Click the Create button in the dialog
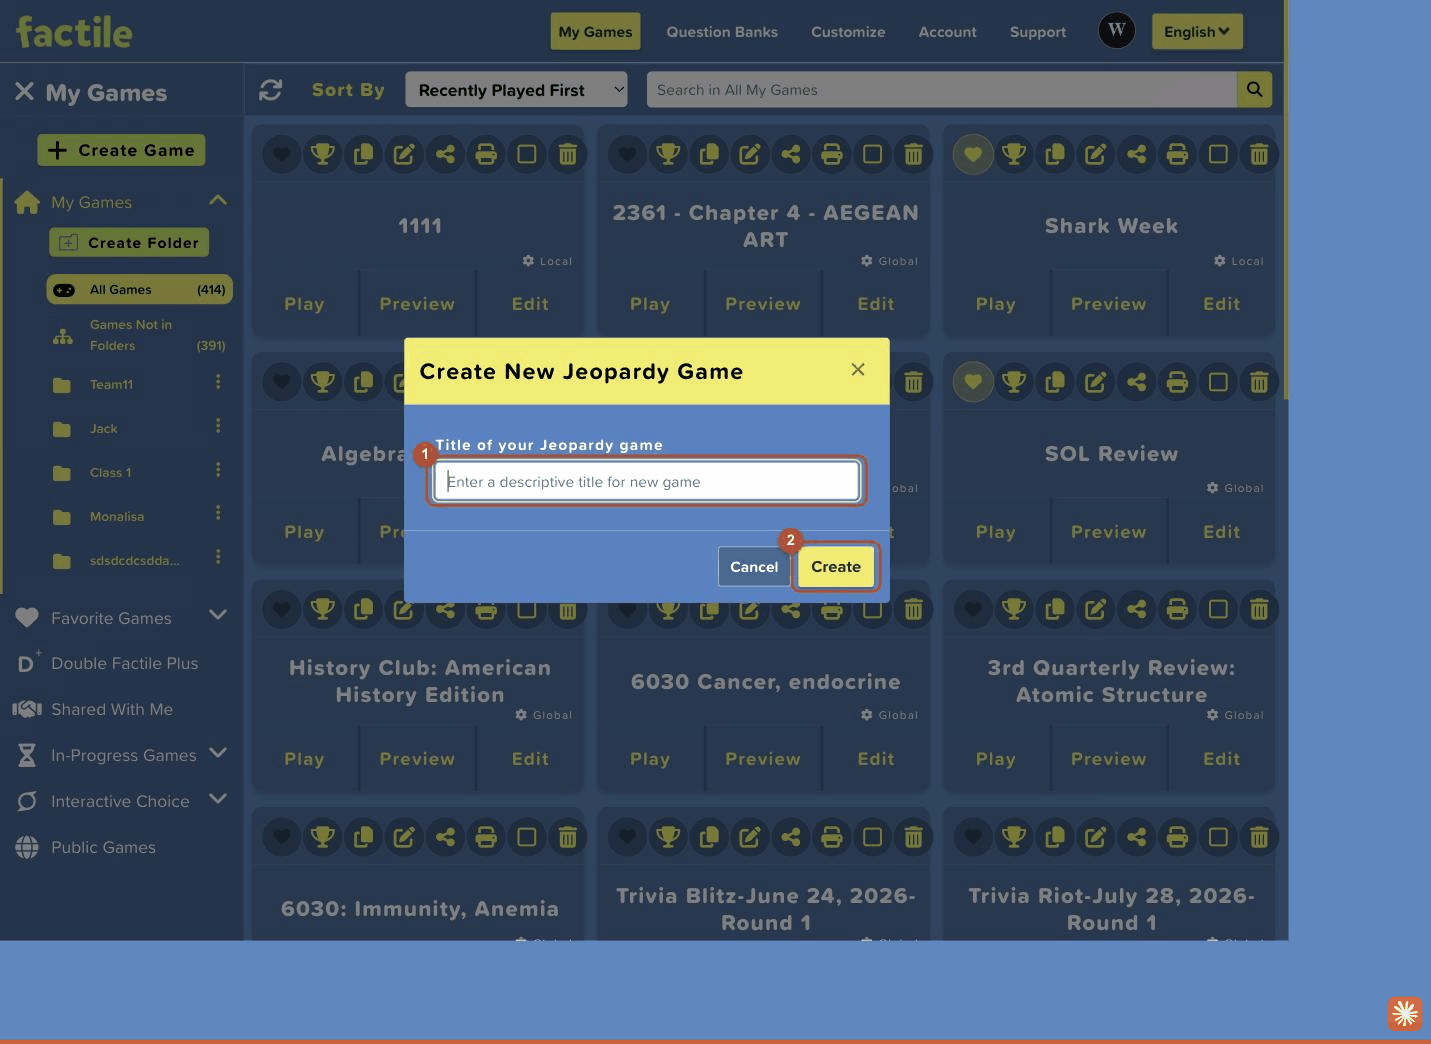Image resolution: width=1431 pixels, height=1044 pixels. [836, 567]
